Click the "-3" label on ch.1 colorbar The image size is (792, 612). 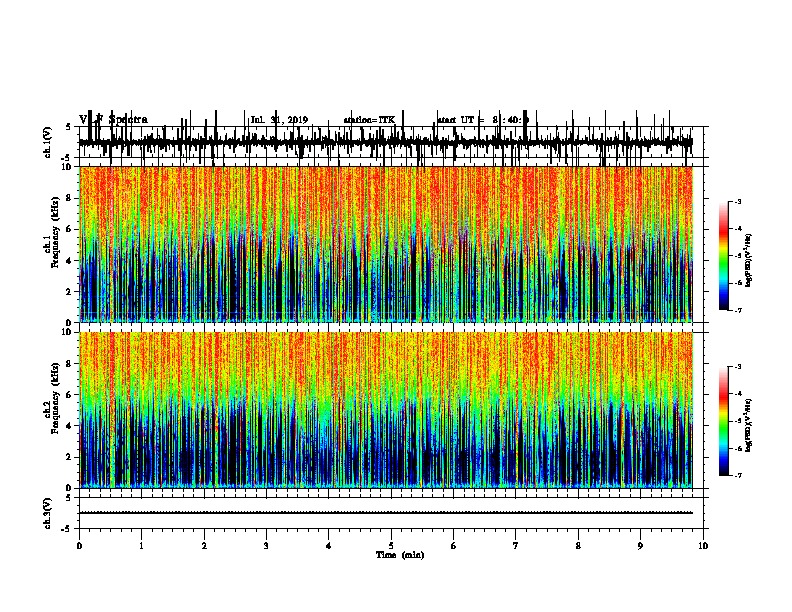point(738,202)
